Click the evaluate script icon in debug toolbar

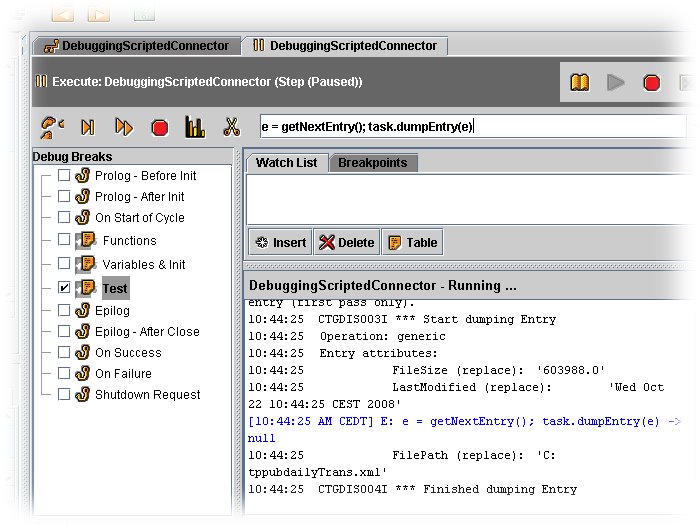tap(52, 127)
